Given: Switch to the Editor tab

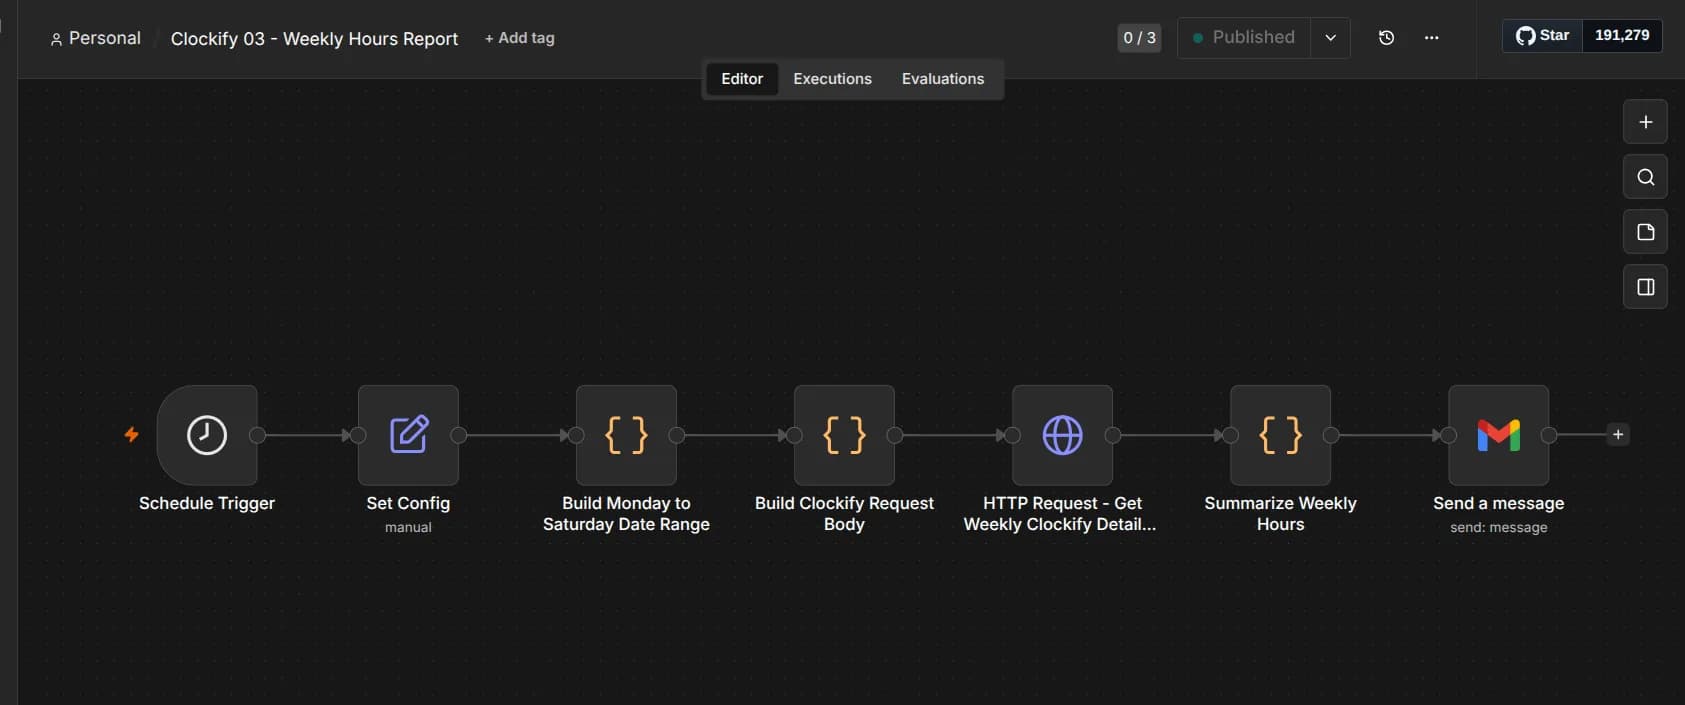Looking at the screenshot, I should point(742,79).
